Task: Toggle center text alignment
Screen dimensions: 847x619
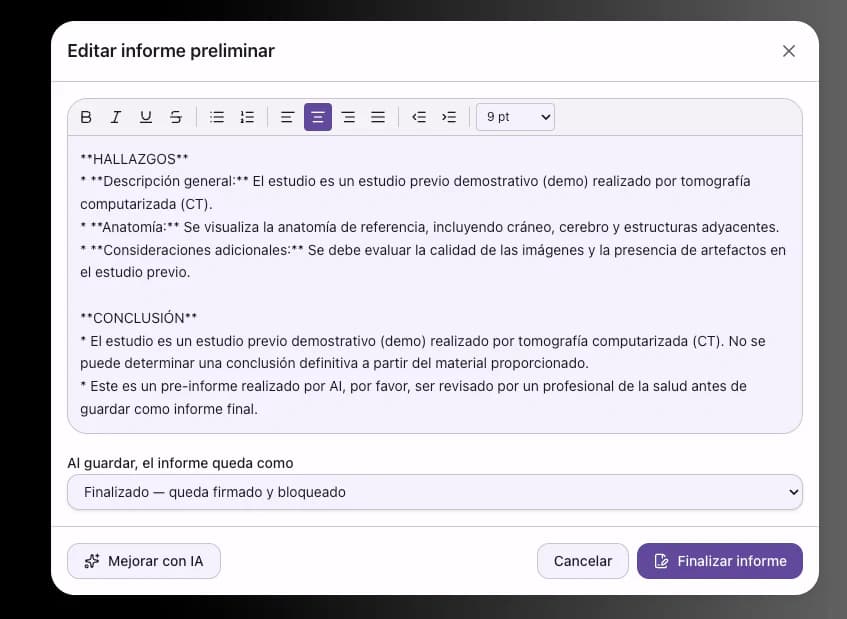Action: [x=318, y=117]
